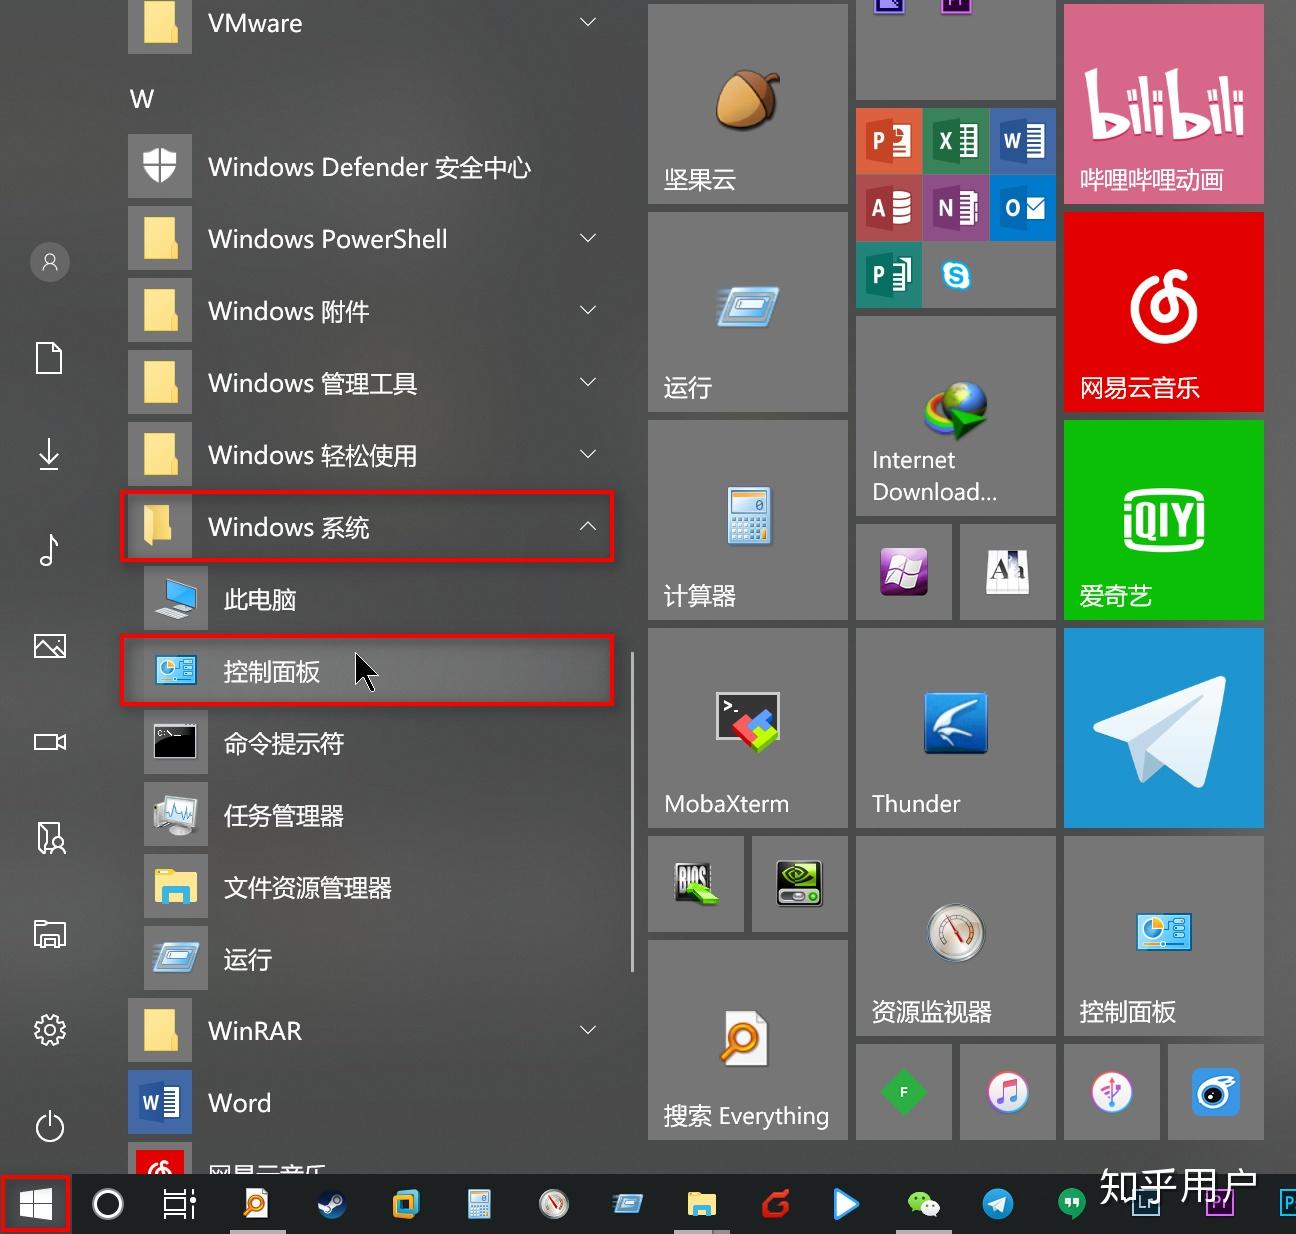Open the green diamond F small tile

coord(903,1092)
